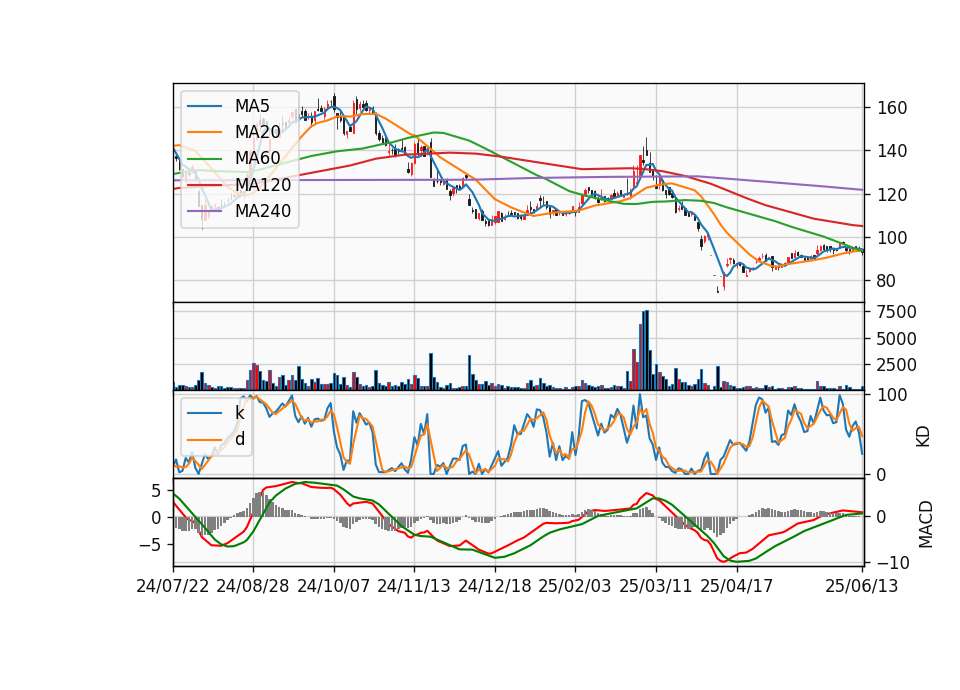Click the MA120 legend label
Viewport: 960px width, 690px height.
(x=263, y=185)
